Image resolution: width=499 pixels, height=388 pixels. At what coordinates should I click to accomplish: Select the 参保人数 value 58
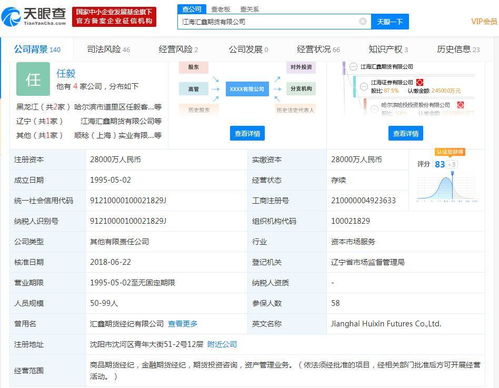335,303
